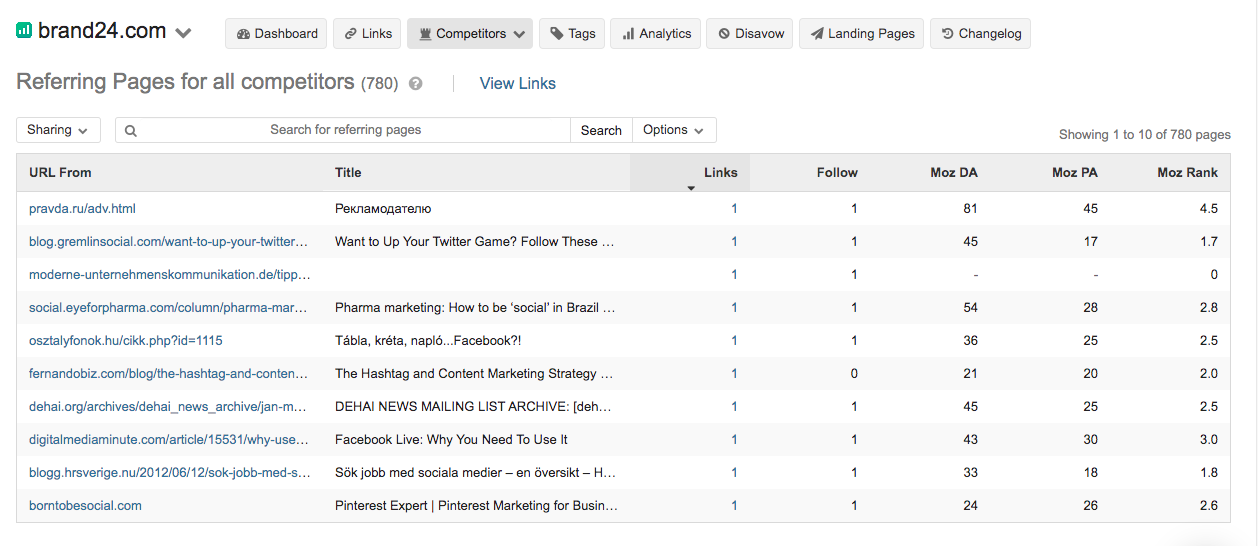
Task: Open the Disavow tab
Action: point(750,33)
